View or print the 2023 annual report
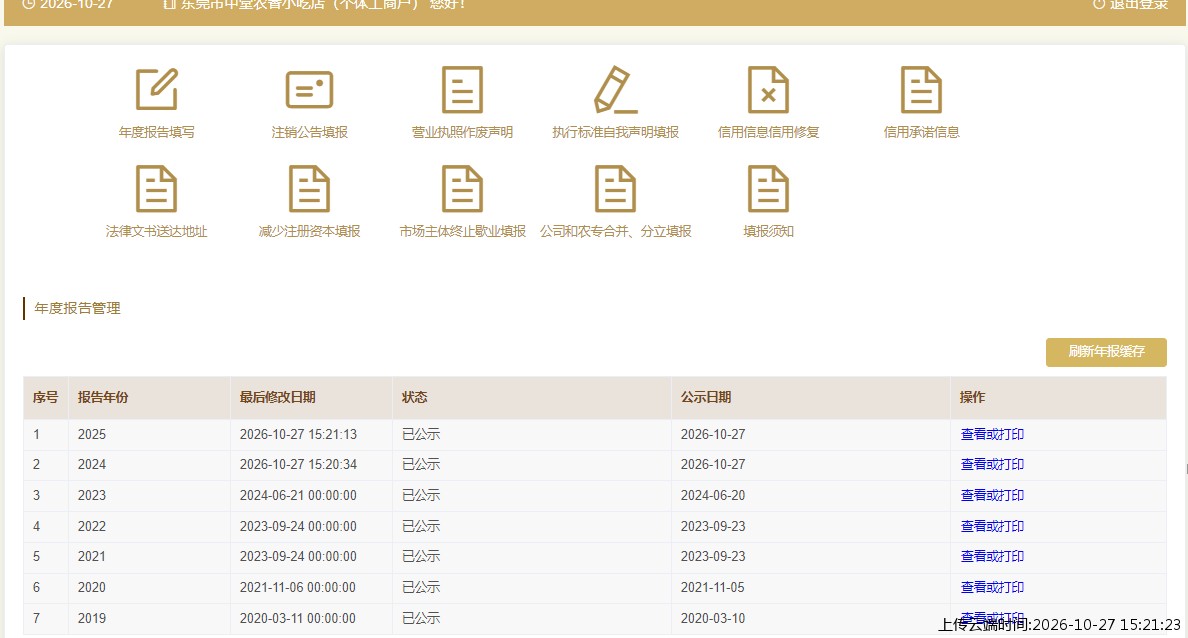This screenshot has height=638, width=1188. [x=992, y=496]
